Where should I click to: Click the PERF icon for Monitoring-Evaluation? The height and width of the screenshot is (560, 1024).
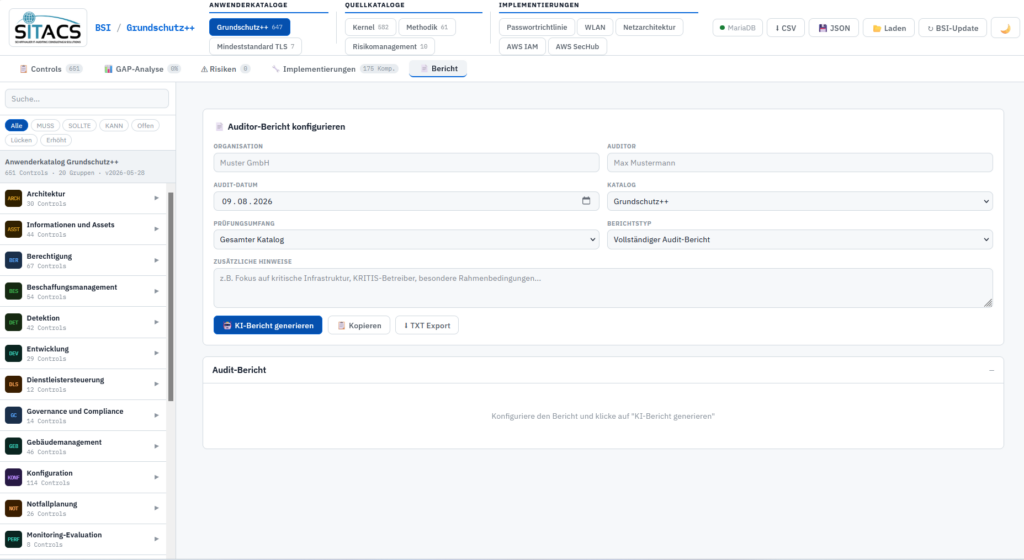[14, 539]
